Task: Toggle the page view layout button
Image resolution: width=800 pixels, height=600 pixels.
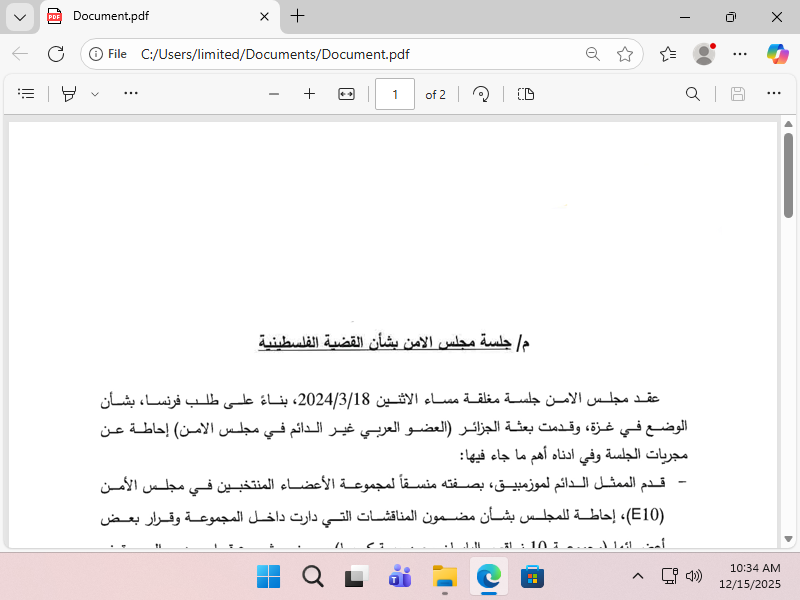Action: click(x=526, y=94)
